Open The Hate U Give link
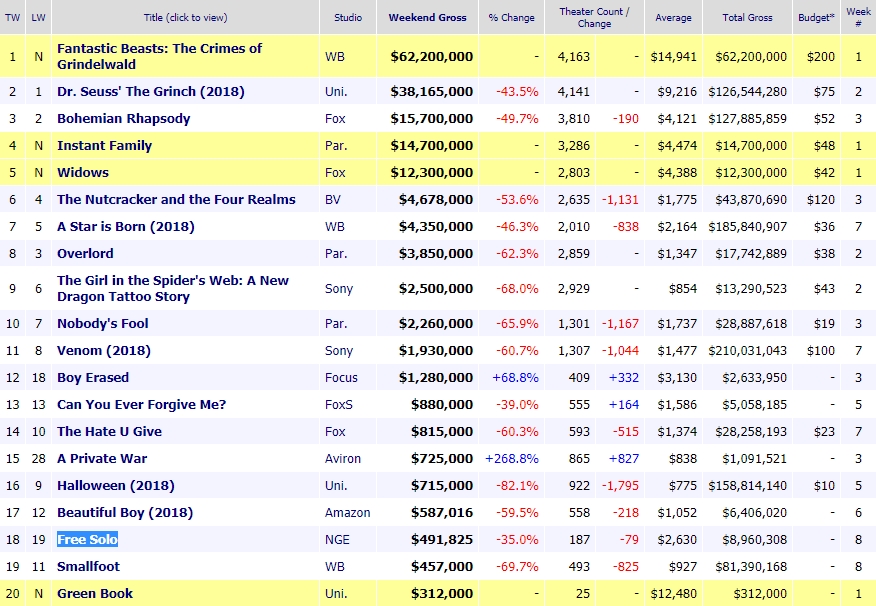Viewport: 876px width, 606px height. coord(110,432)
